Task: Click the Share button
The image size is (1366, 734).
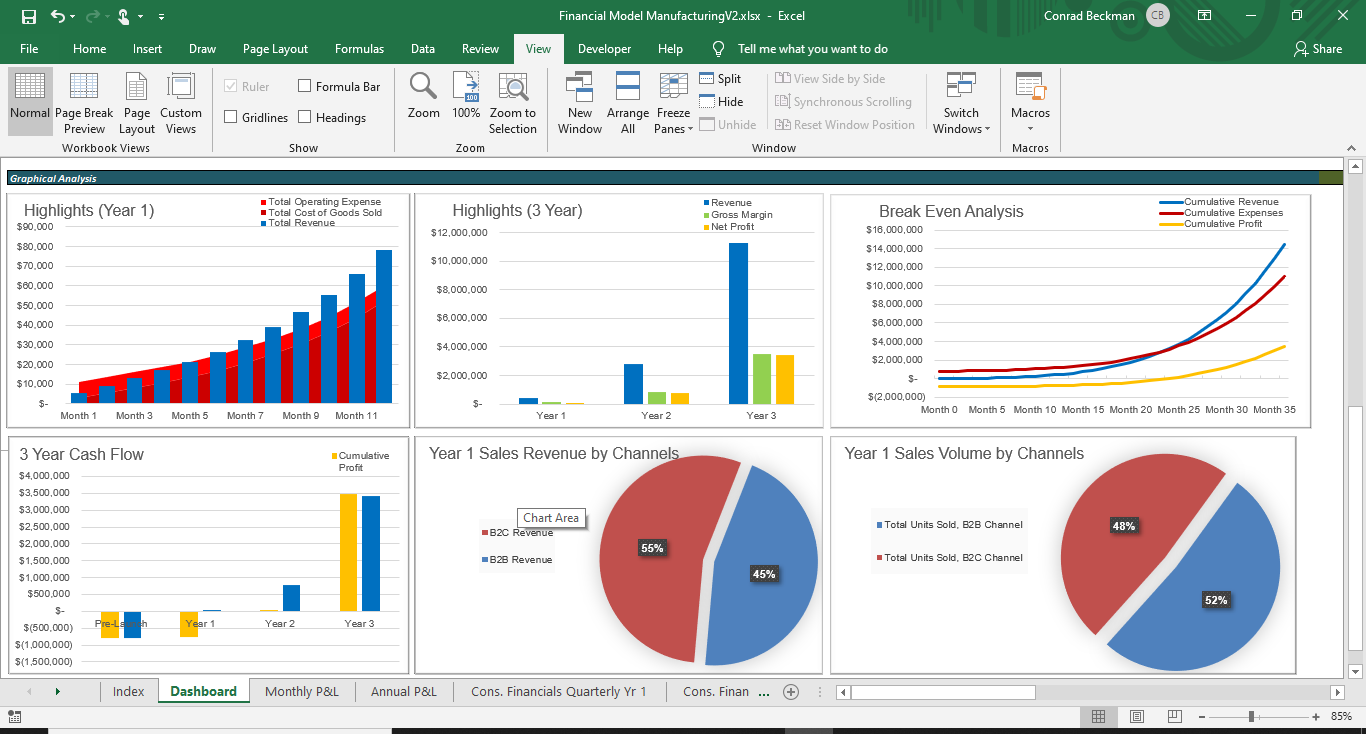Action: tap(1318, 48)
